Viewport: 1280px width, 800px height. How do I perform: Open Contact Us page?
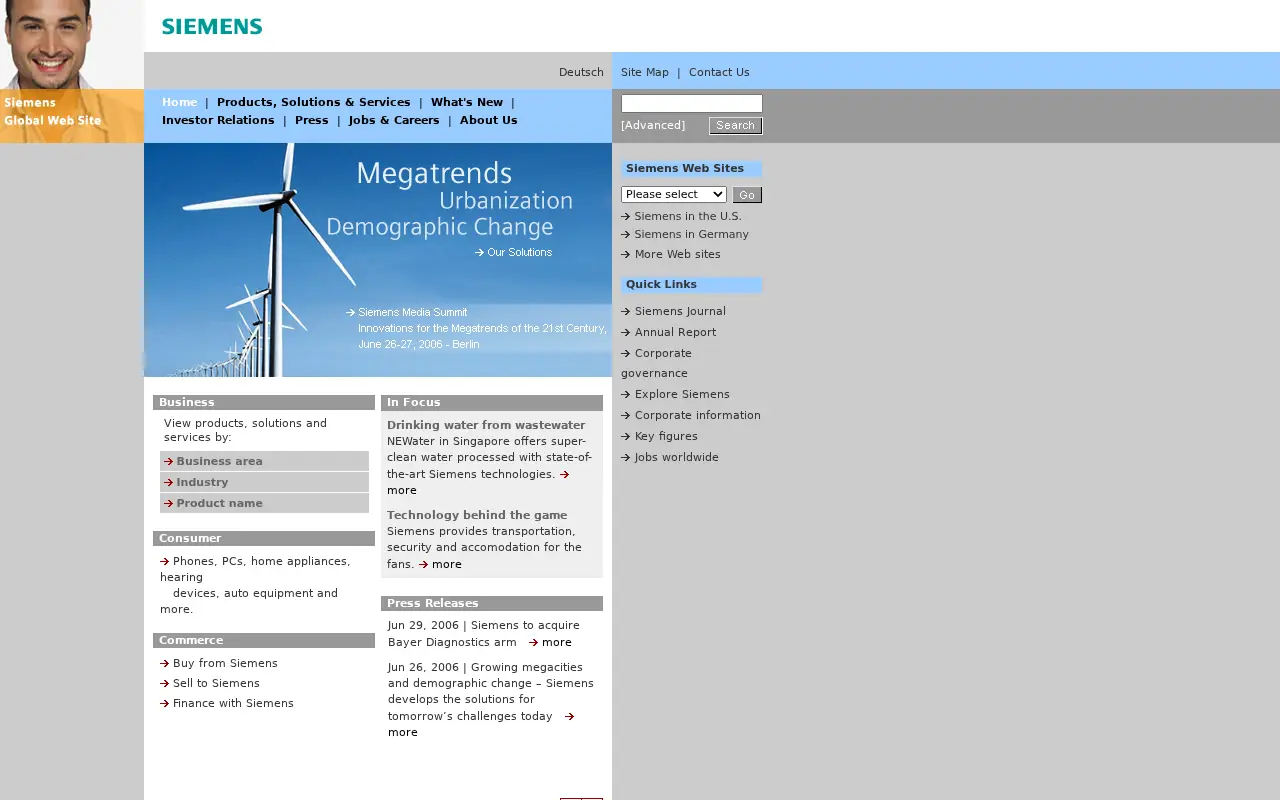coord(719,72)
